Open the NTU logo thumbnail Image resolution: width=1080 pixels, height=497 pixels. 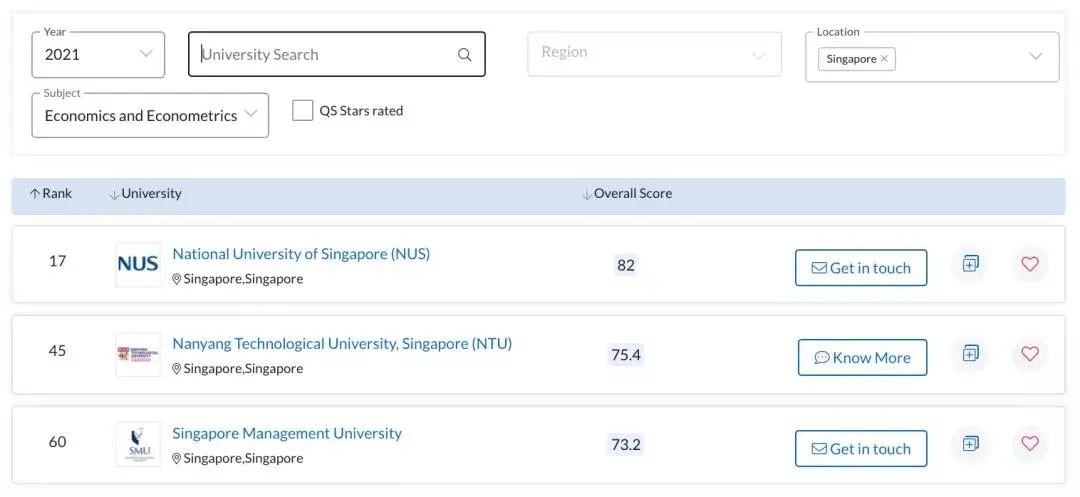click(x=138, y=355)
